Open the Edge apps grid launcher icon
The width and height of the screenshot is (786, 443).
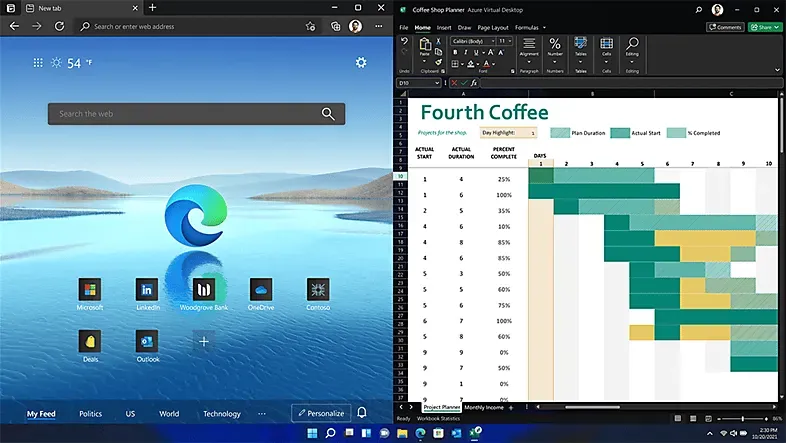click(38, 63)
